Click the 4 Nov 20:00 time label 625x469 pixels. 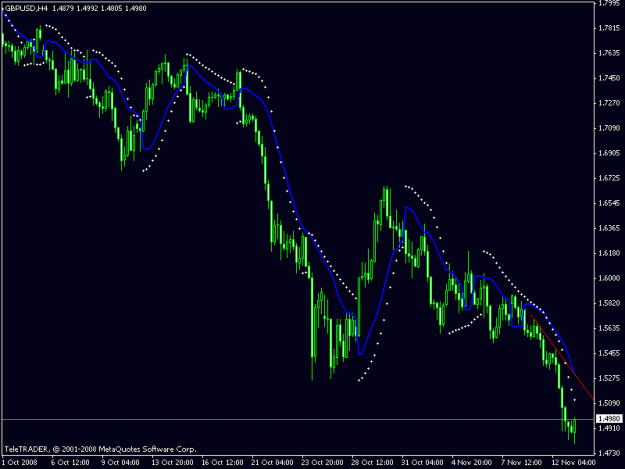(x=472, y=463)
